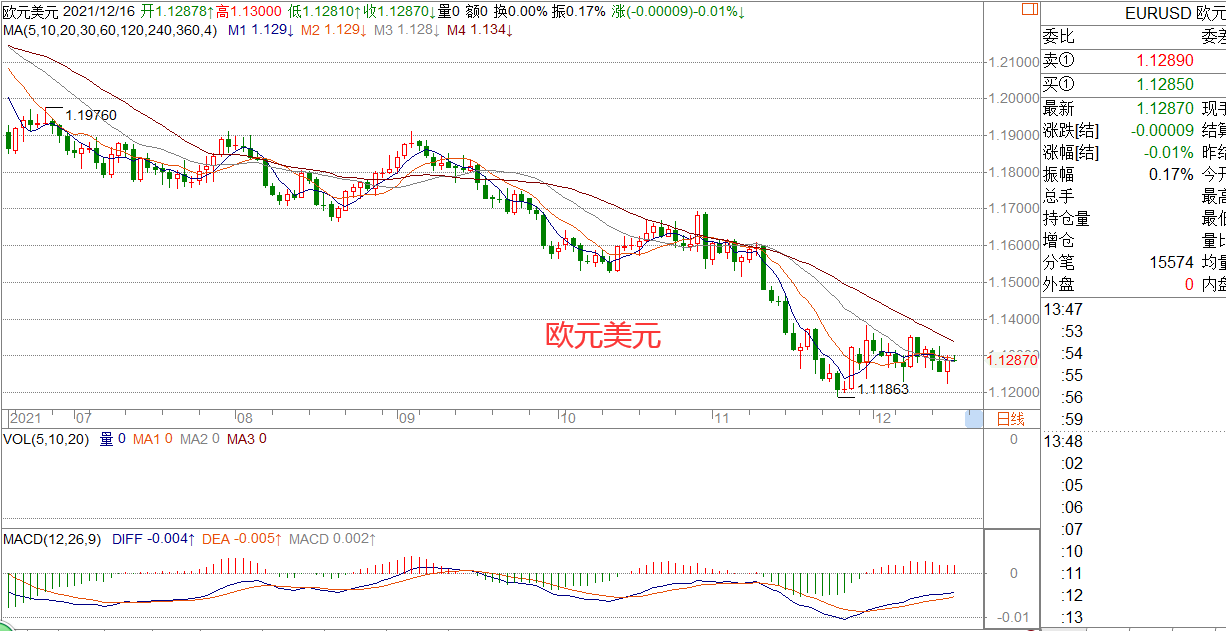
Task: Click the 涨幅[结] value -0.01%
Action: (x=1169, y=153)
